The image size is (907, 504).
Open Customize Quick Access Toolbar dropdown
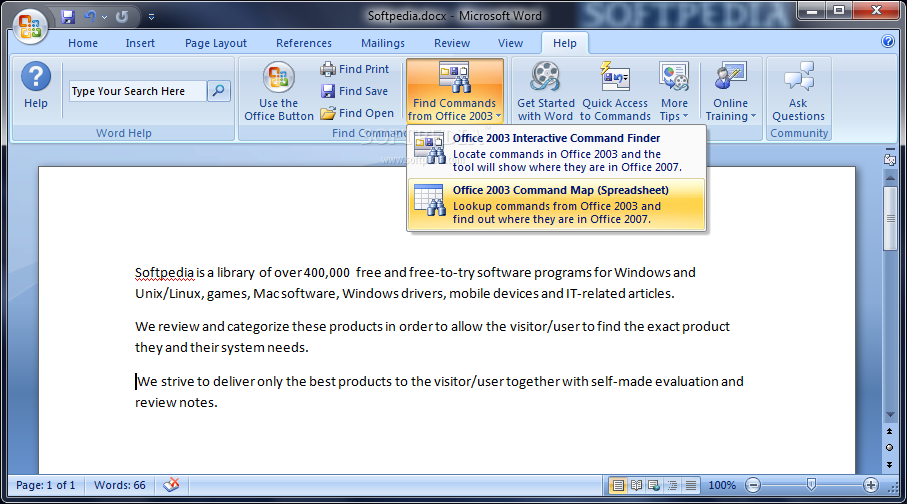[152, 17]
